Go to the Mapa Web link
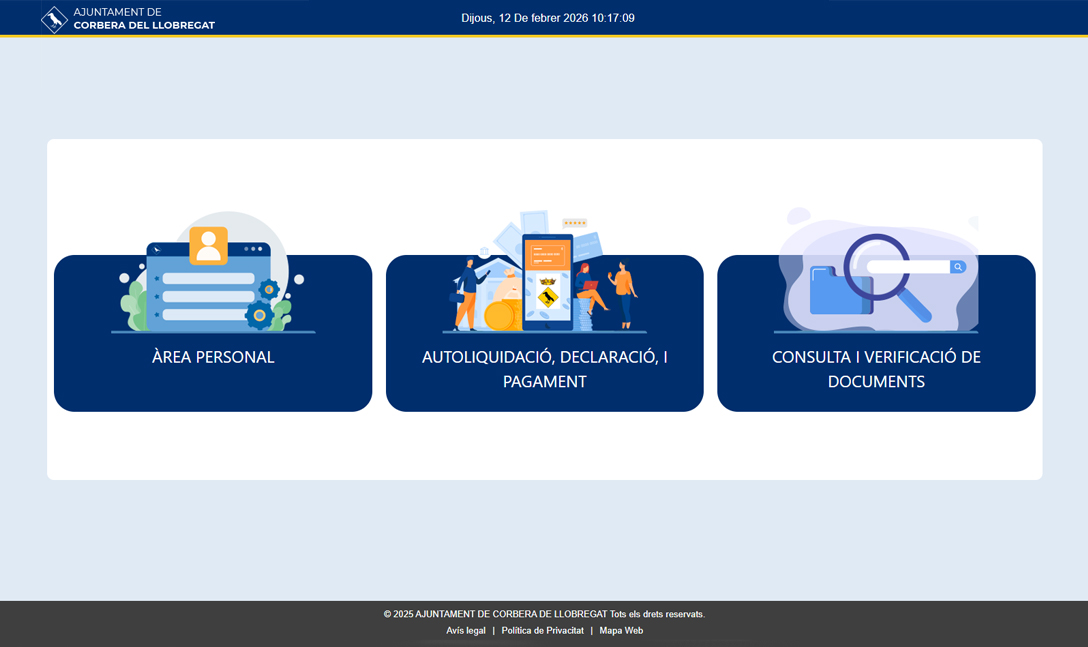 621,631
